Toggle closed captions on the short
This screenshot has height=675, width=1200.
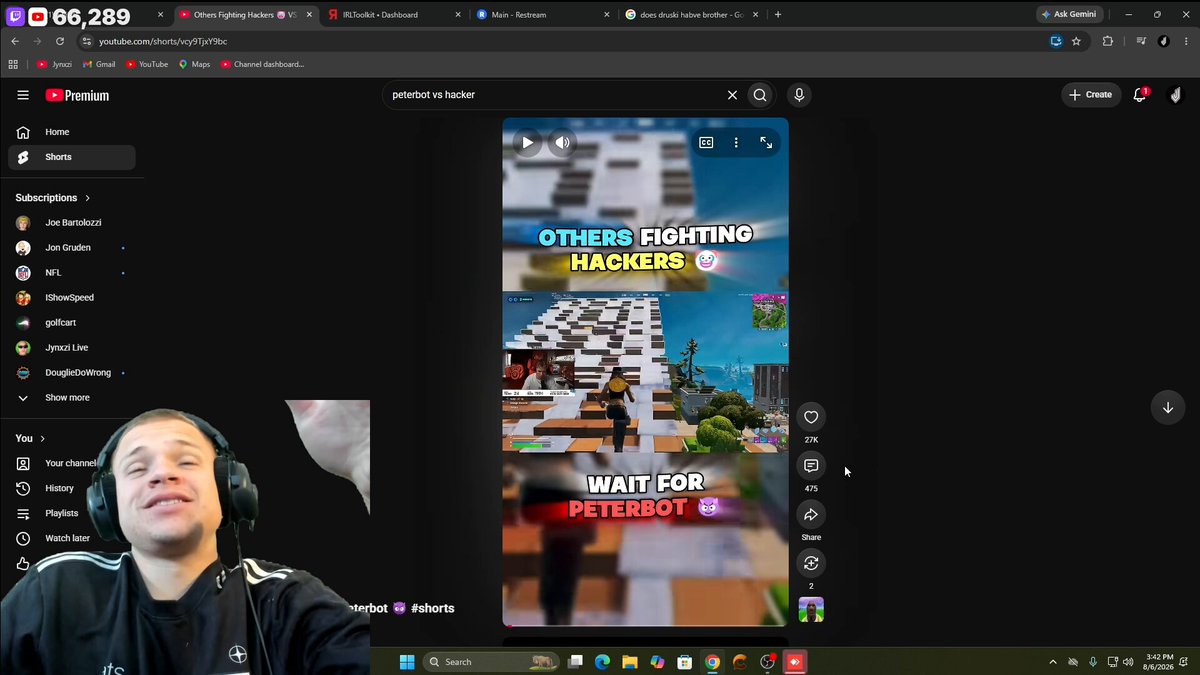(706, 143)
